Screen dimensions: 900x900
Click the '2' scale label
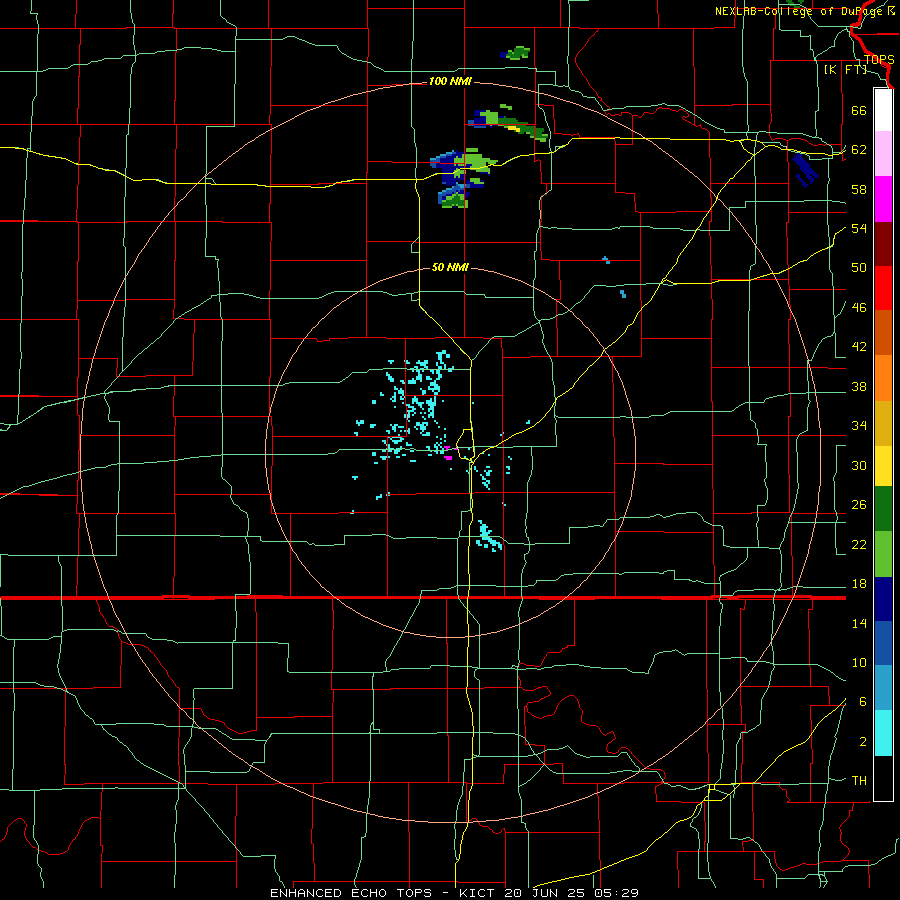click(863, 742)
